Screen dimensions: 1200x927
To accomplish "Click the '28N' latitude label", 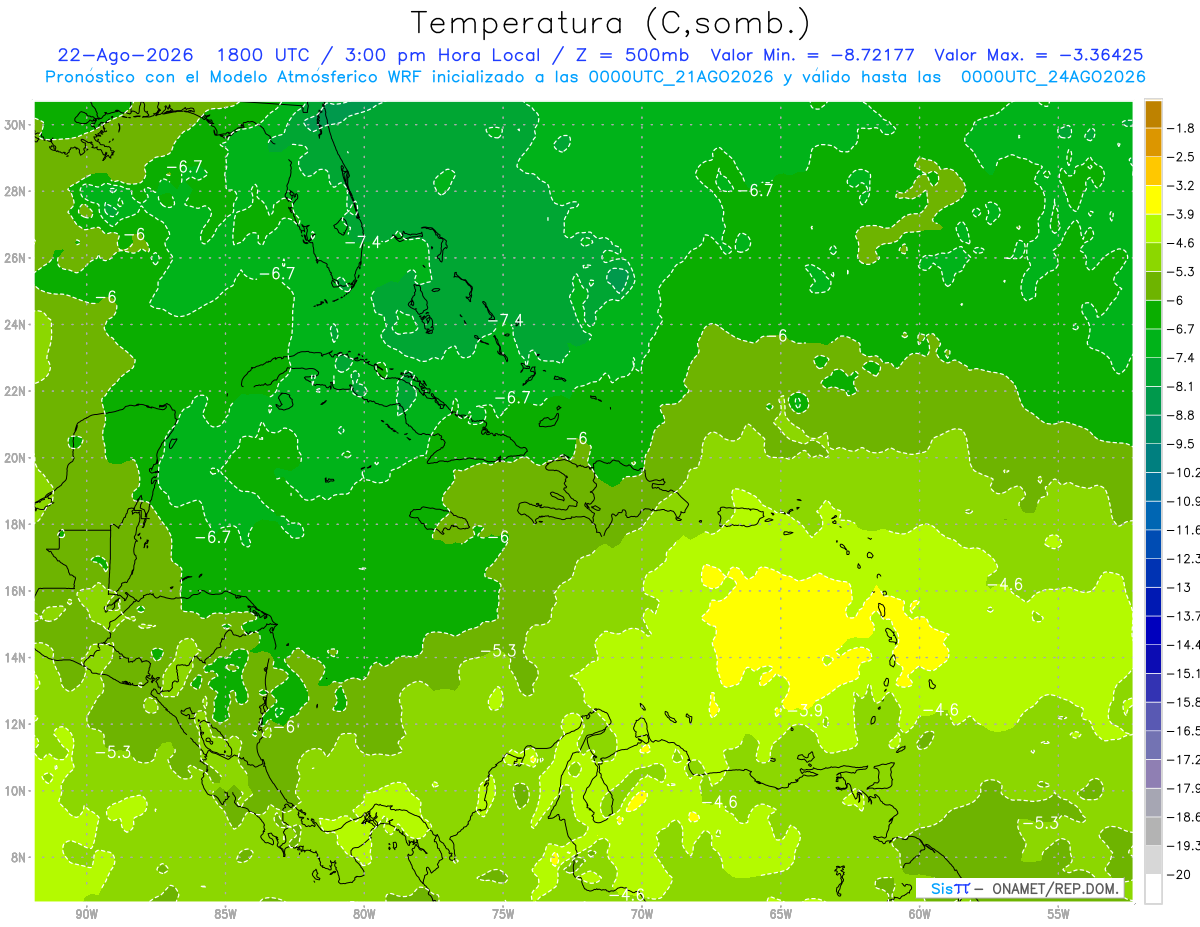I will pos(16,191).
